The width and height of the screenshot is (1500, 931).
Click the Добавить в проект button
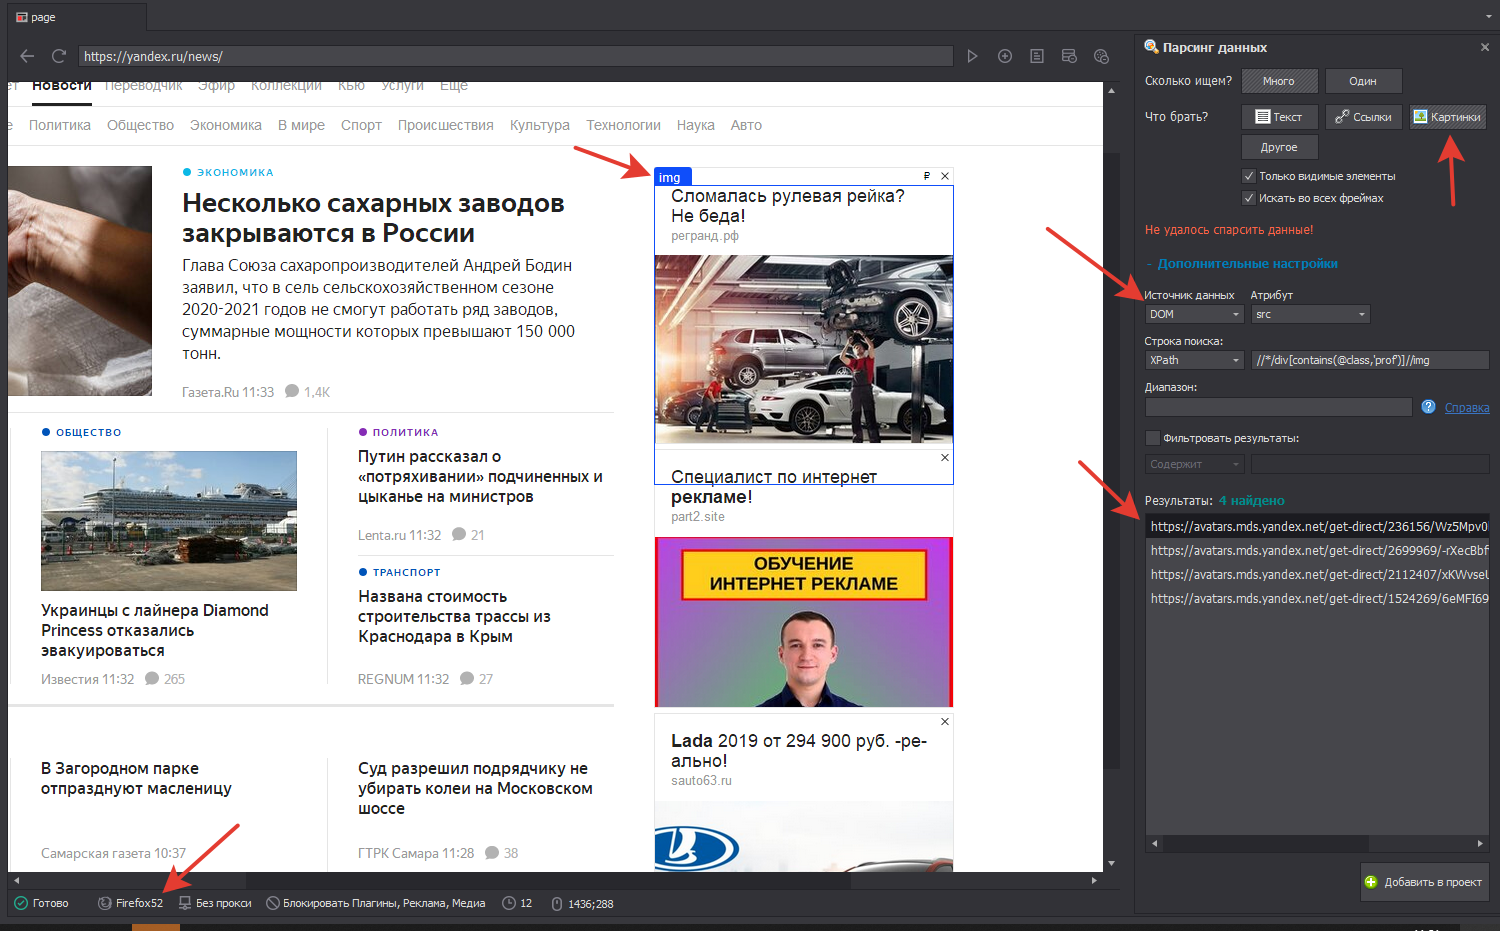pyautogui.click(x=1424, y=882)
